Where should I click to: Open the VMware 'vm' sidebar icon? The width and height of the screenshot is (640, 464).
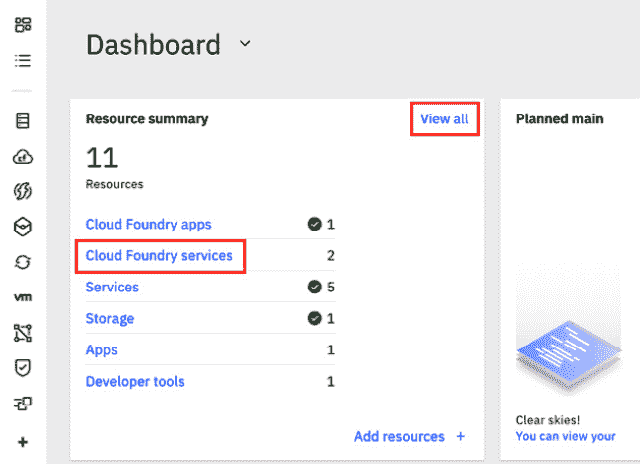point(23,297)
